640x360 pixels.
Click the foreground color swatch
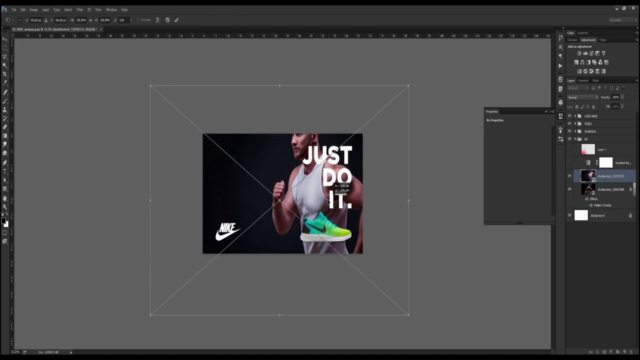(x=3, y=220)
